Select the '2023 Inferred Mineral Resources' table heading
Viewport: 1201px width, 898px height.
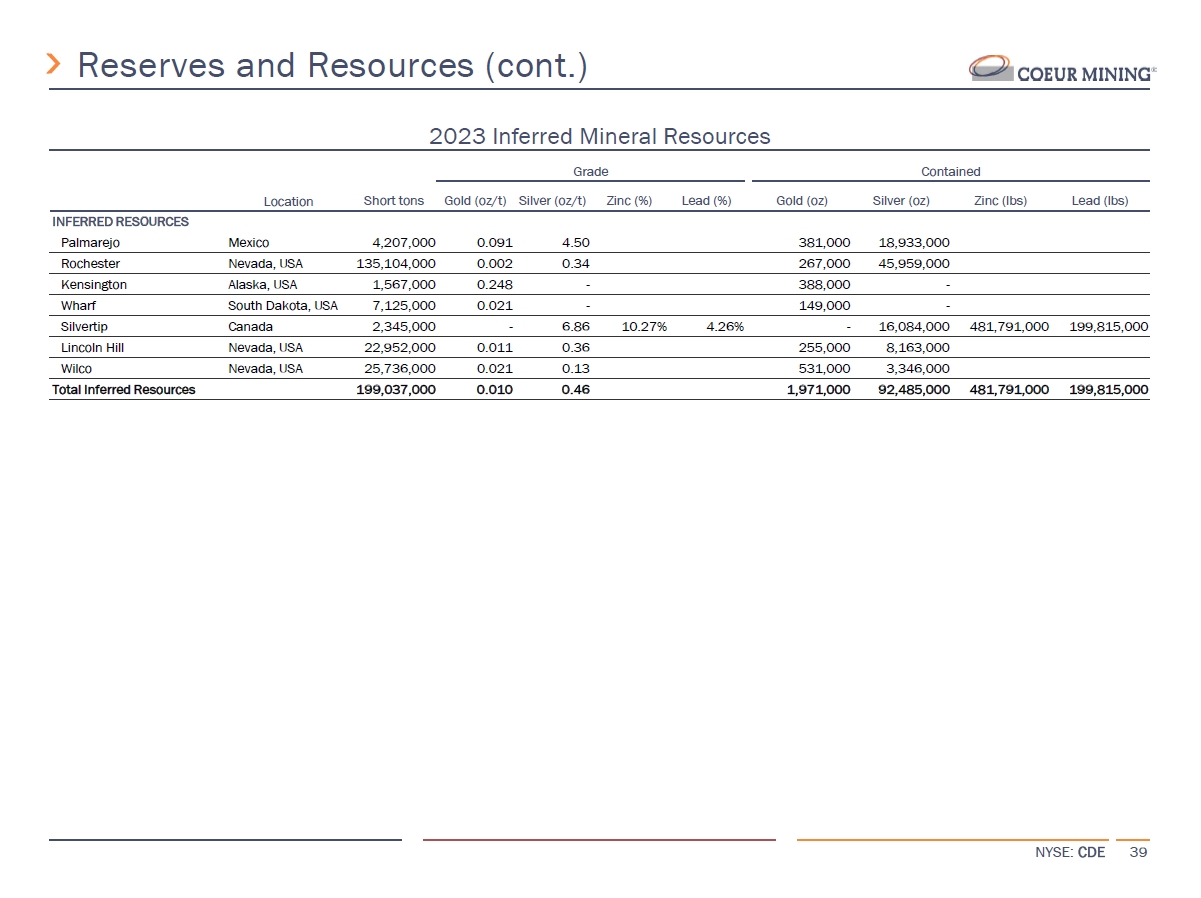coord(599,136)
